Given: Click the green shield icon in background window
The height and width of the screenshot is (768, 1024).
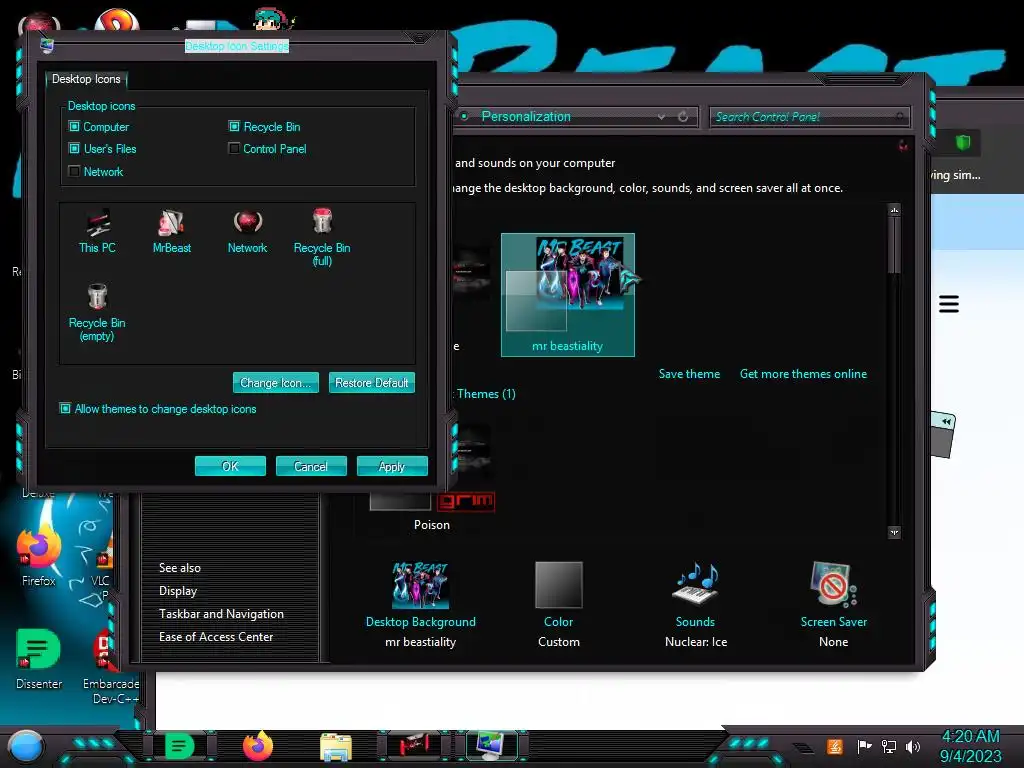Looking at the screenshot, I should pyautogui.click(x=963, y=142).
